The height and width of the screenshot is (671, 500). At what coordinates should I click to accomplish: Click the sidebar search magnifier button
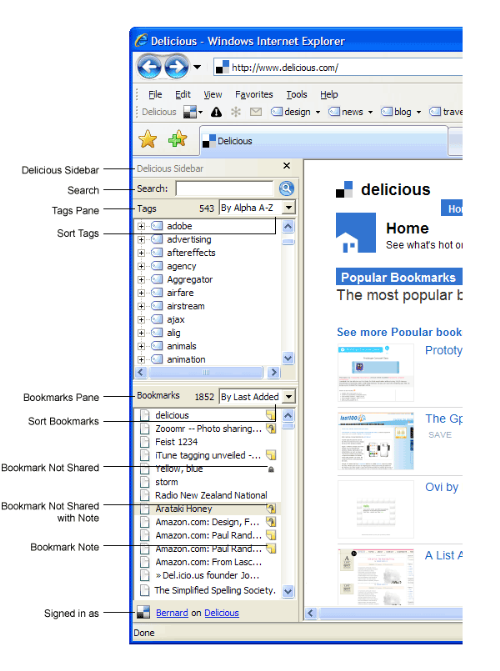pyautogui.click(x=286, y=188)
